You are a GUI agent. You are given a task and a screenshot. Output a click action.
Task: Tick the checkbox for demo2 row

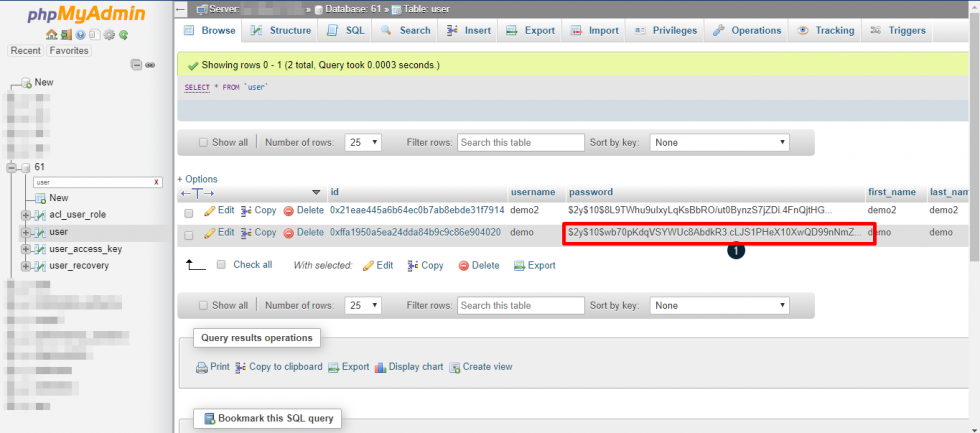click(188, 212)
